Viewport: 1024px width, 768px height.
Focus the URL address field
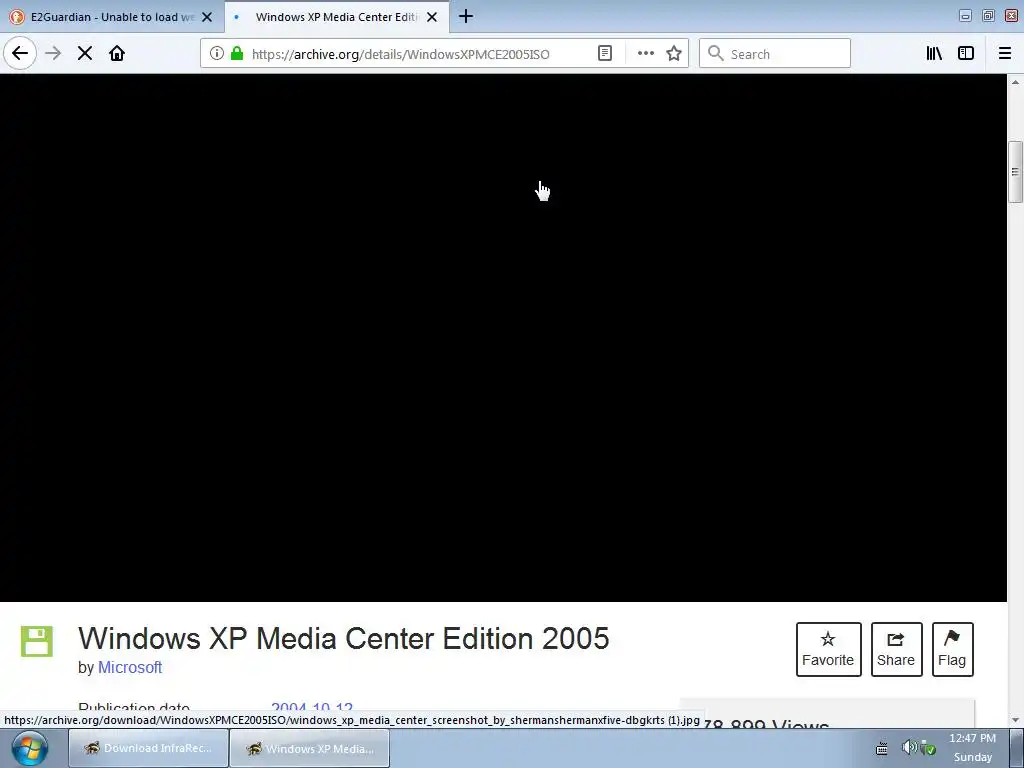400,54
